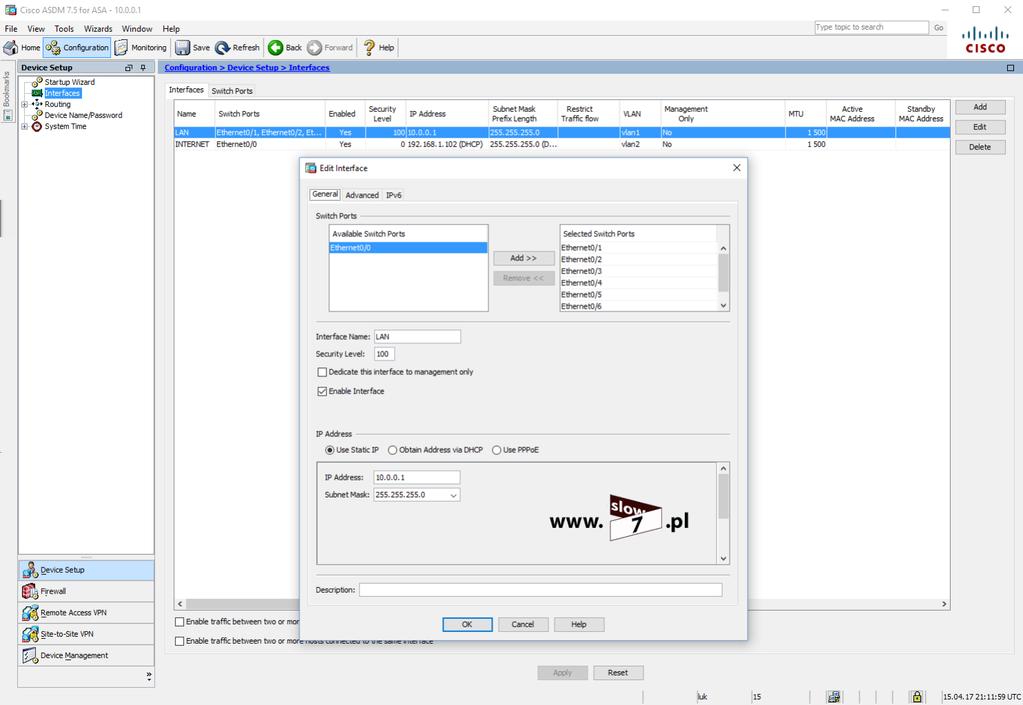Image resolution: width=1023 pixels, height=705 pixels.
Task: Choose the Use PPPoE radio button
Action: (x=496, y=450)
